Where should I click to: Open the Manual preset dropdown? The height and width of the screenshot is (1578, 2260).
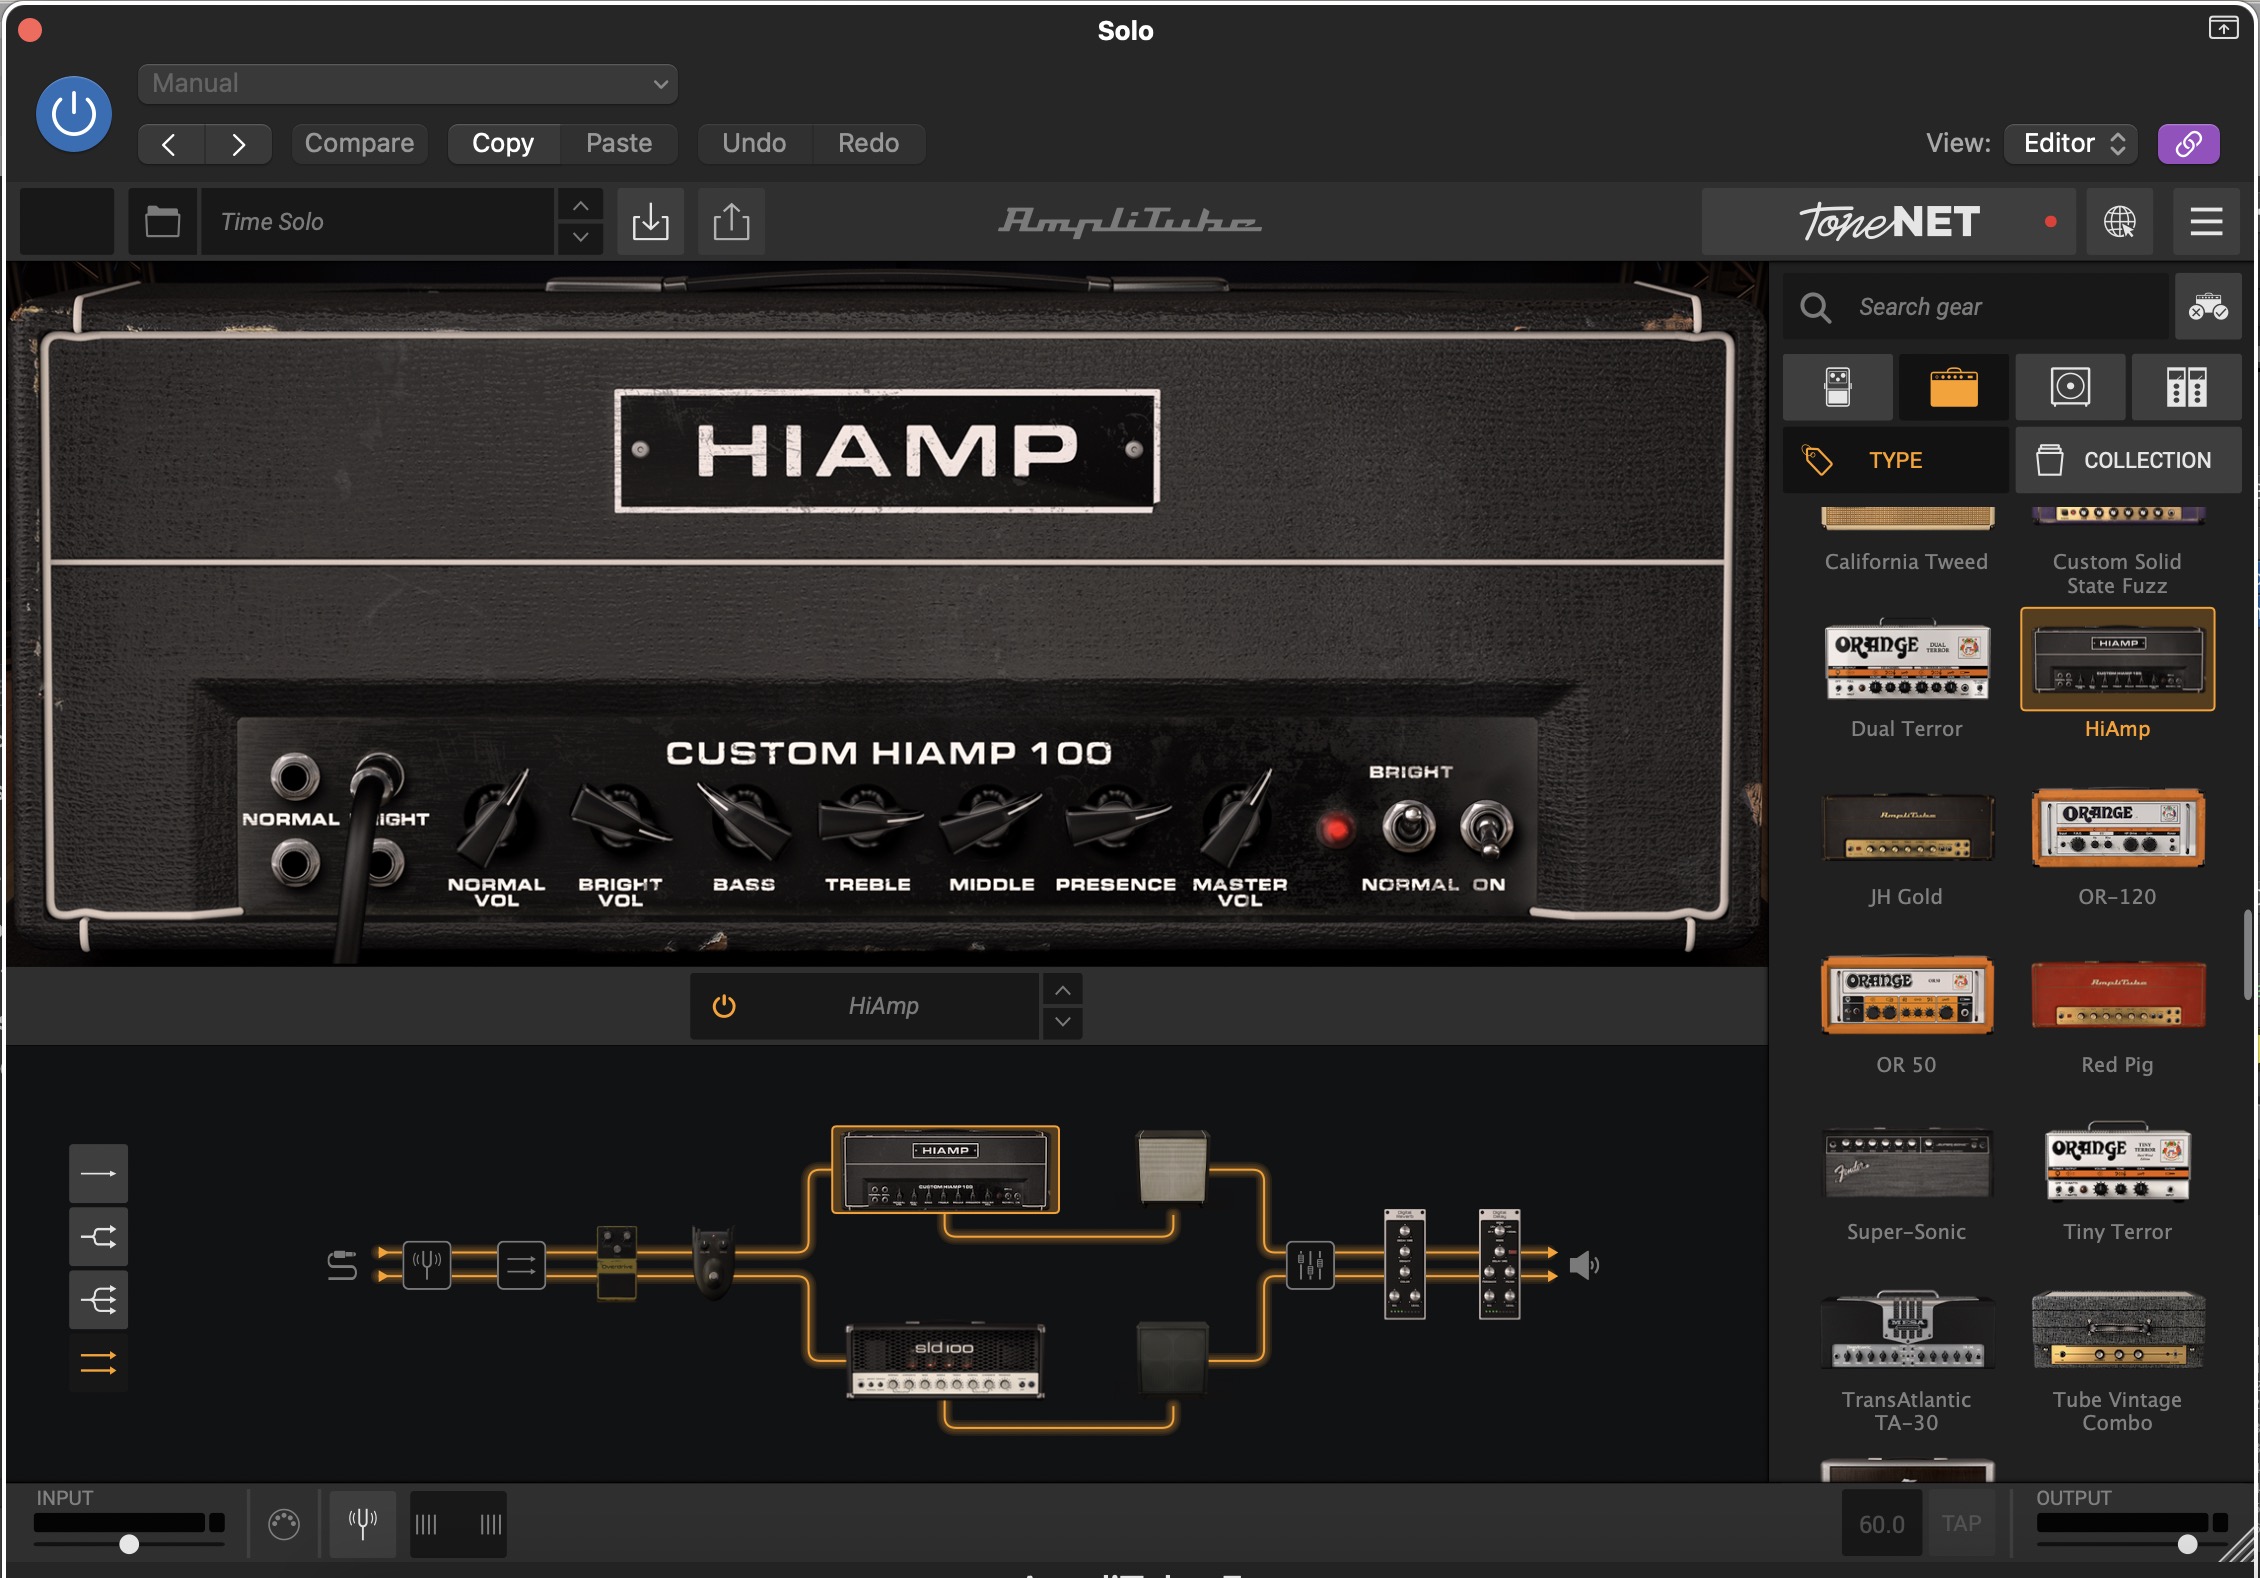(x=407, y=84)
